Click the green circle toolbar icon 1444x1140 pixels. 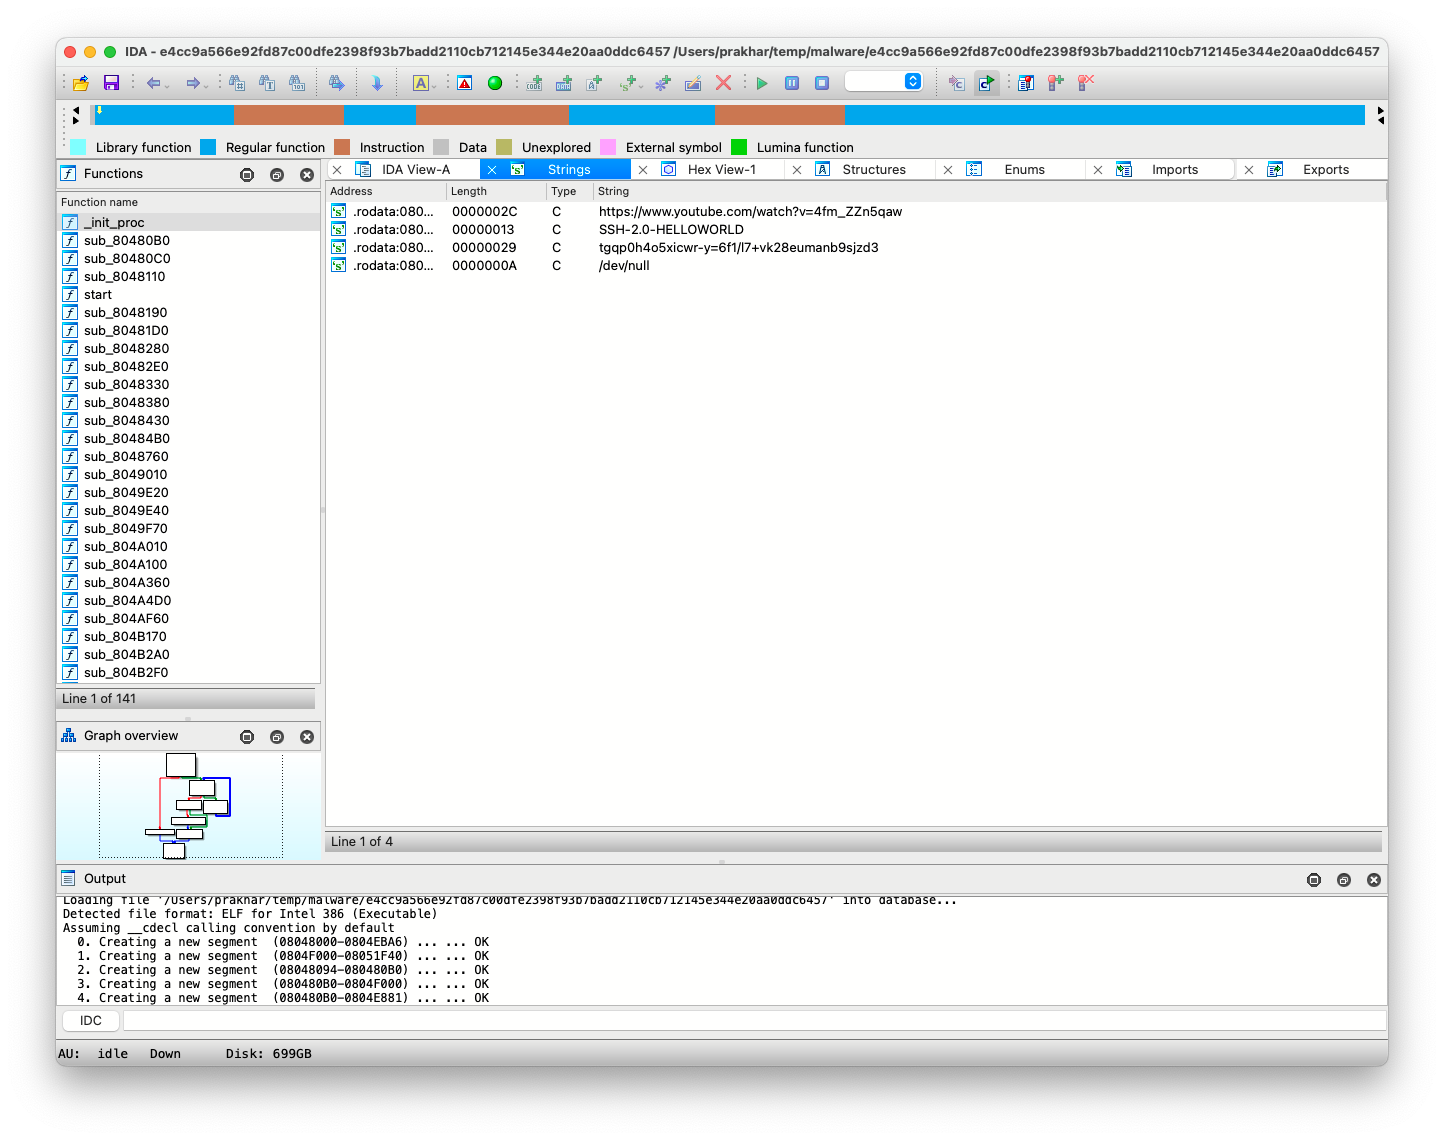495,83
